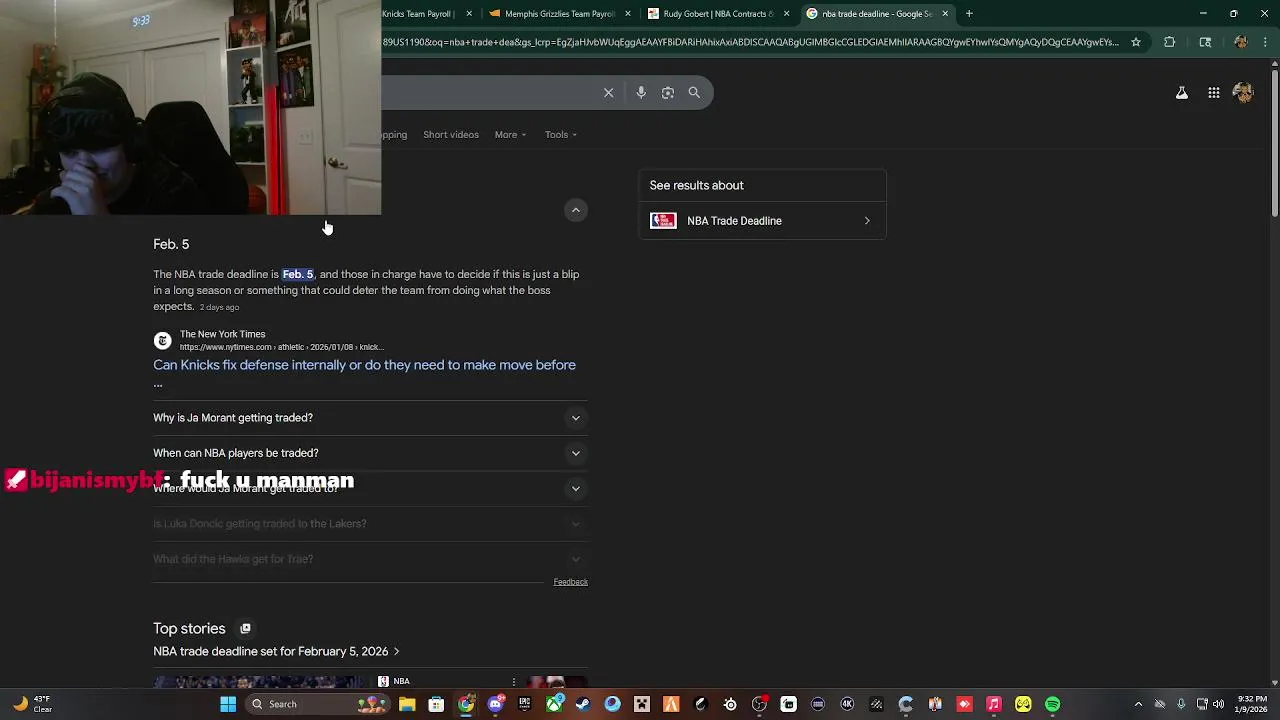Click the Chrome taskbar icon
This screenshot has height=720, width=1280.
click(466, 704)
